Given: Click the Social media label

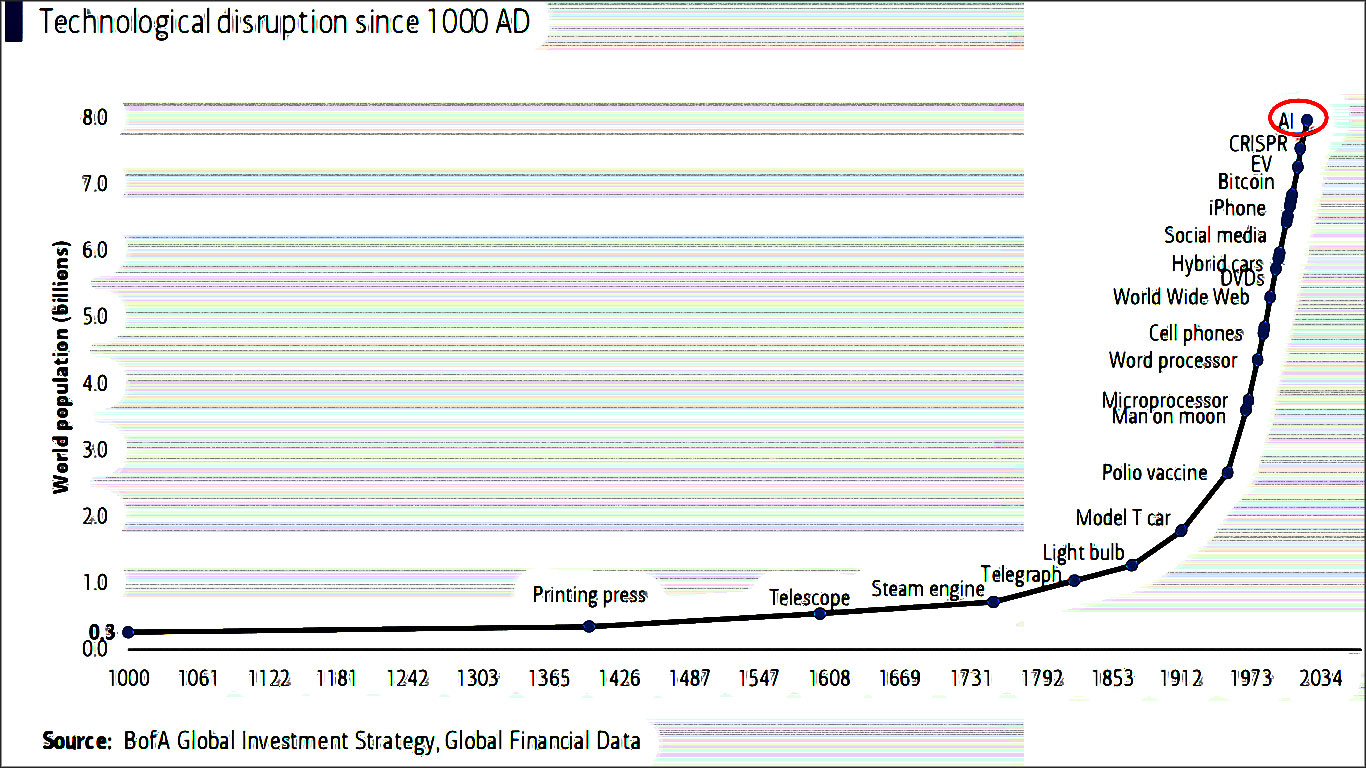Looking at the screenshot, I should (x=1213, y=235).
